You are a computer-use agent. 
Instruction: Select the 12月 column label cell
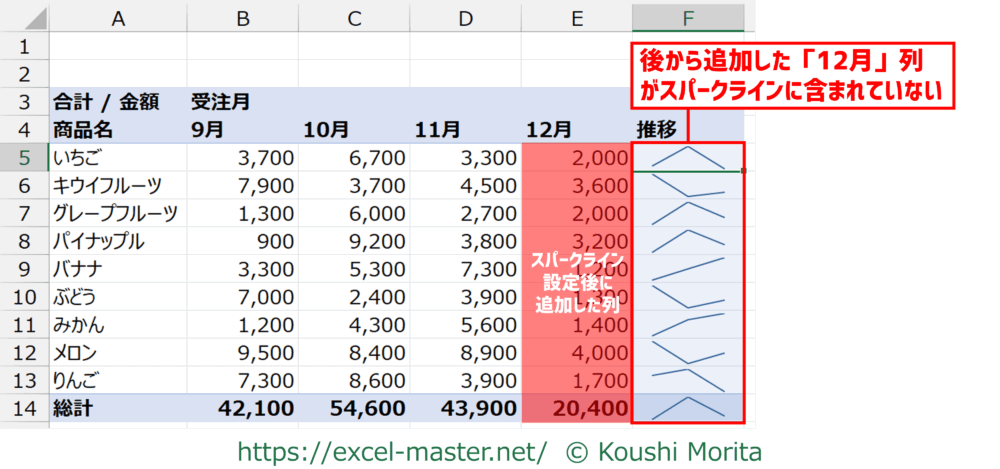point(576,129)
